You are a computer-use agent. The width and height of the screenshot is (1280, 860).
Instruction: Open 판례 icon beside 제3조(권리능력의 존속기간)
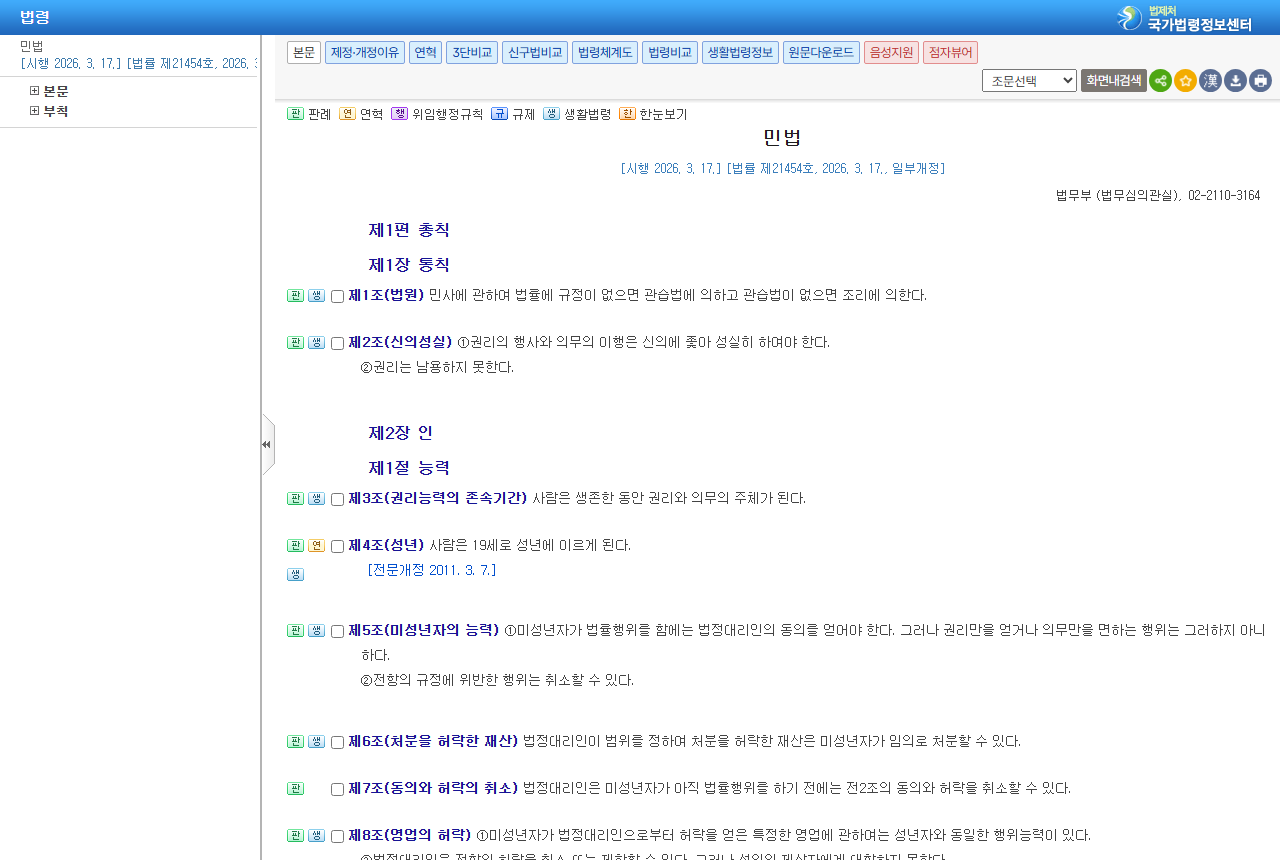pos(295,499)
